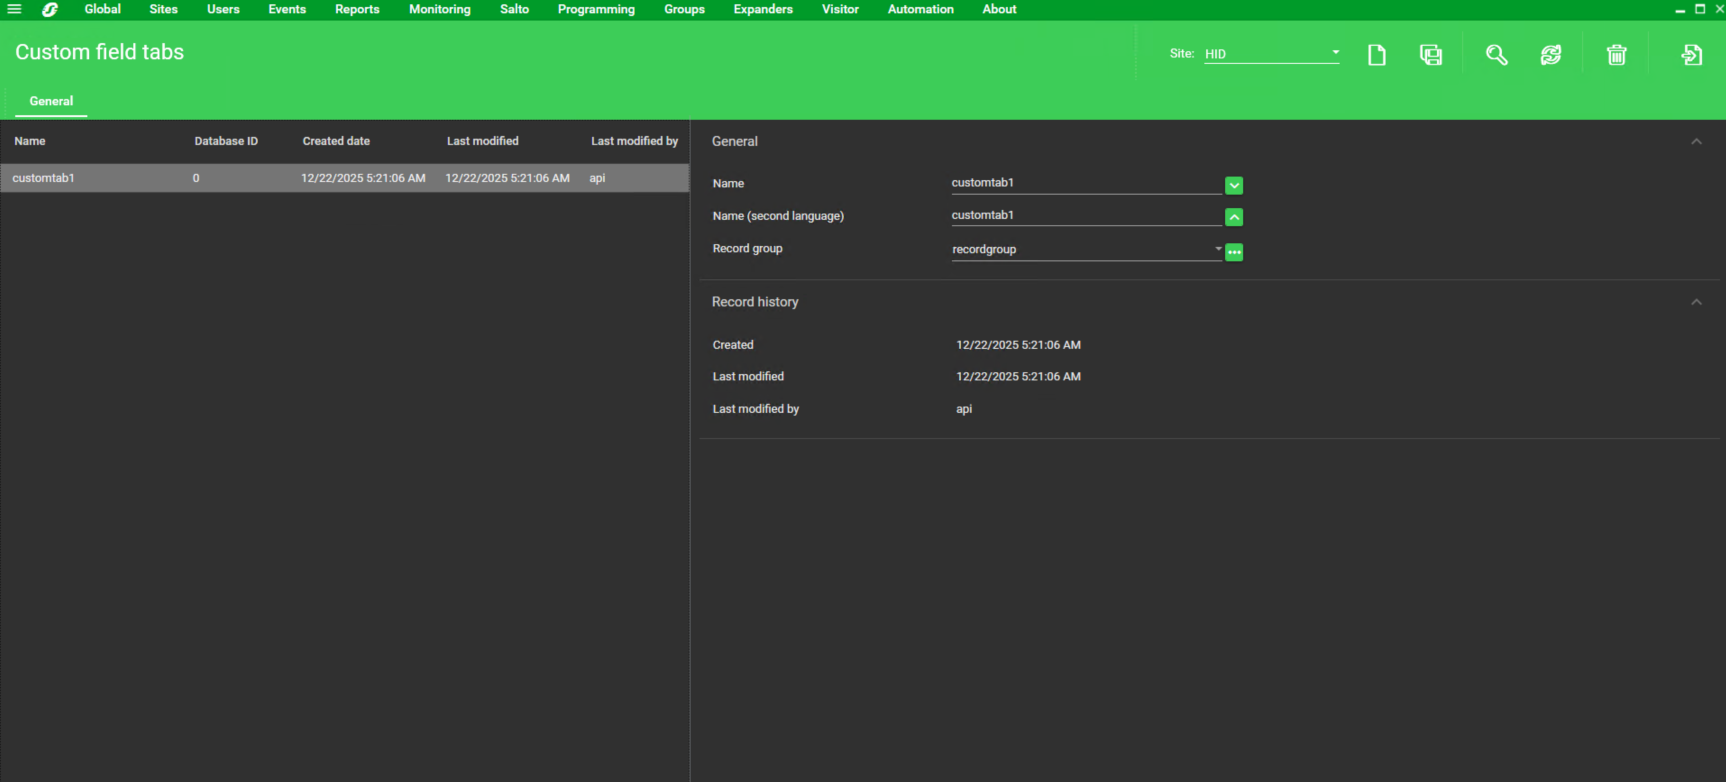Open the Salto menu
Screen dimensions: 1726x782
[515, 9]
